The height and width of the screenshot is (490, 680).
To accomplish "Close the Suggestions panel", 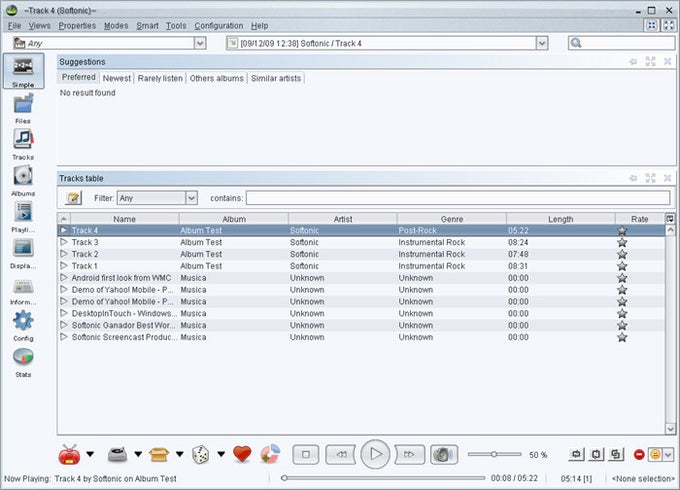I will coord(667,62).
